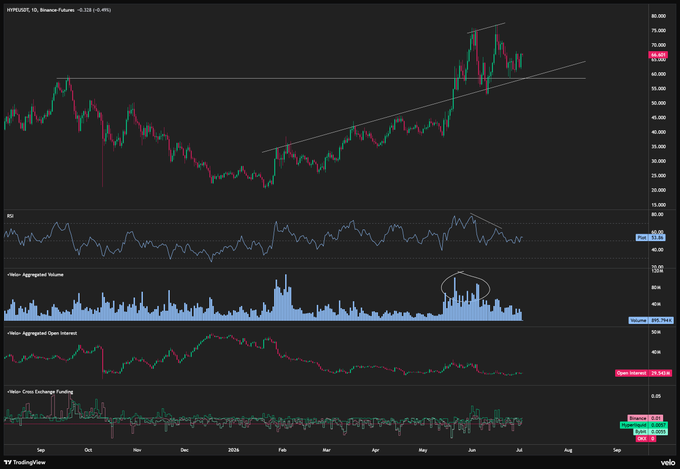Click the 35.000 price axis label

click(x=658, y=147)
